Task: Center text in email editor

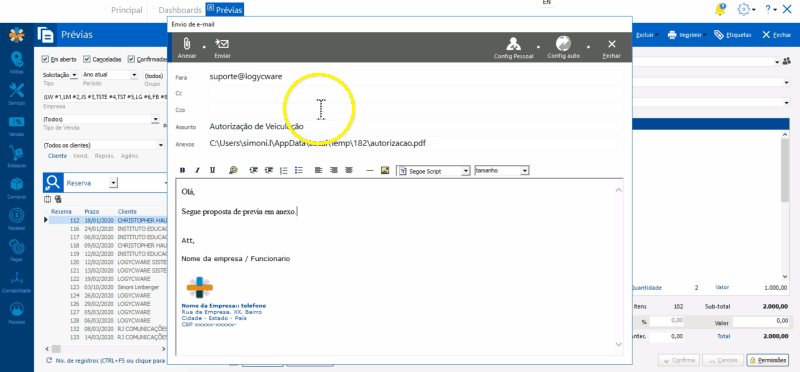Action: click(349, 170)
